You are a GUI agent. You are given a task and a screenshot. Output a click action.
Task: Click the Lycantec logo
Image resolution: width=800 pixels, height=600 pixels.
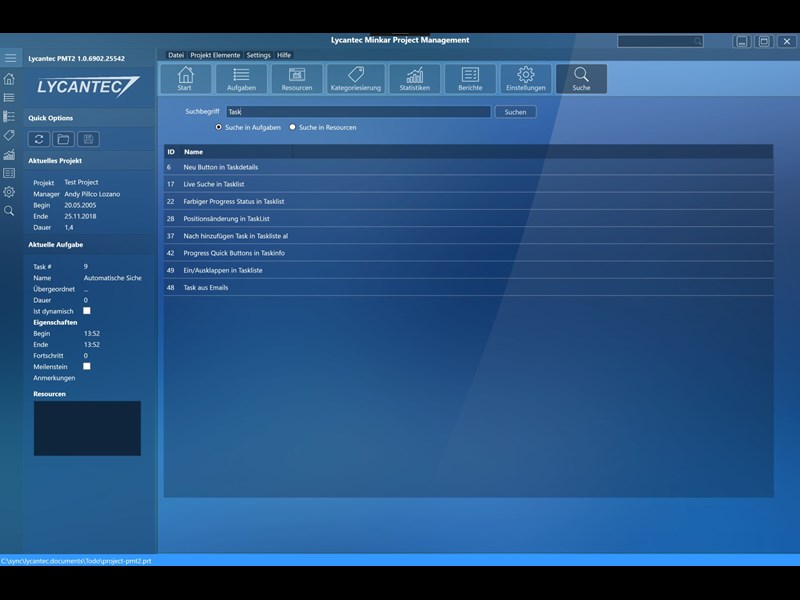coord(88,87)
